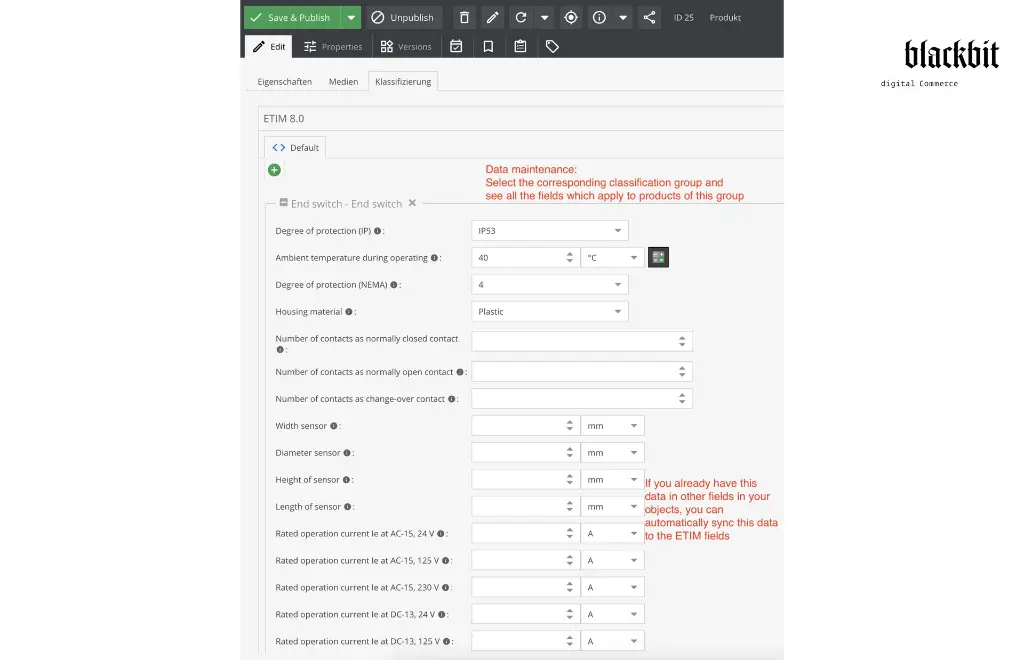Click change-over contact stepper arrows
This screenshot has width=1024, height=660.
(682, 398)
